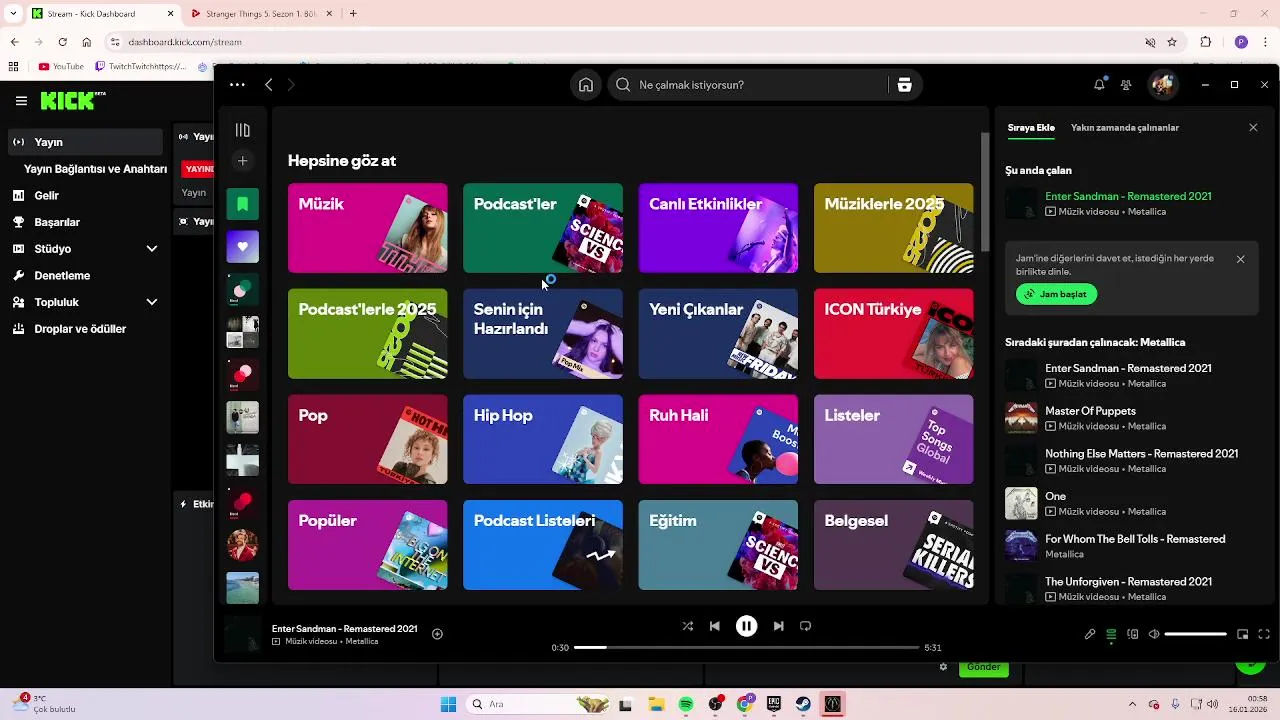Toggle shuffle playback
This screenshot has width=1280, height=720.
tap(687, 626)
